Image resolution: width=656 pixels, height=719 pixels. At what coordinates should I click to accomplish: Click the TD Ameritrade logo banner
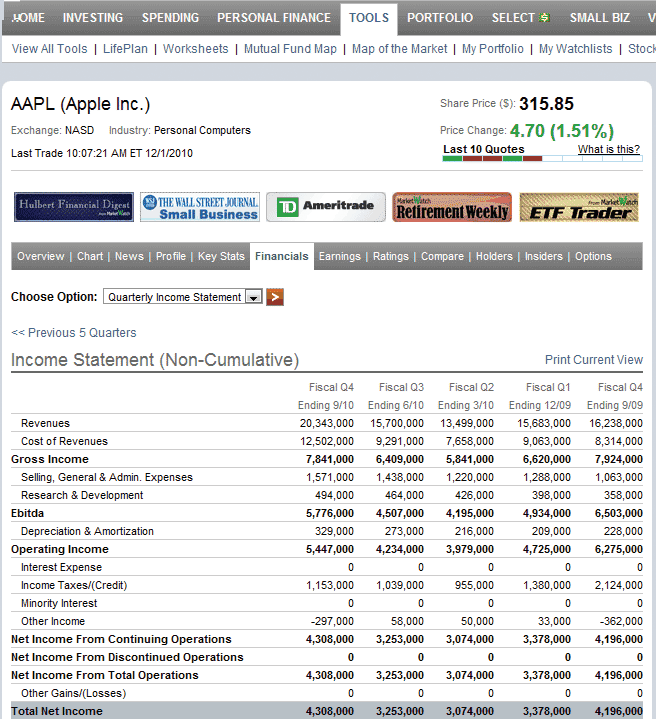[325, 207]
